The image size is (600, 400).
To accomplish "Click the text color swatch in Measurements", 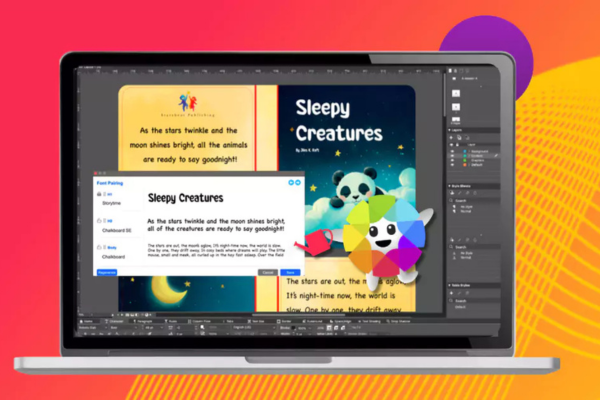I will [x=202, y=328].
